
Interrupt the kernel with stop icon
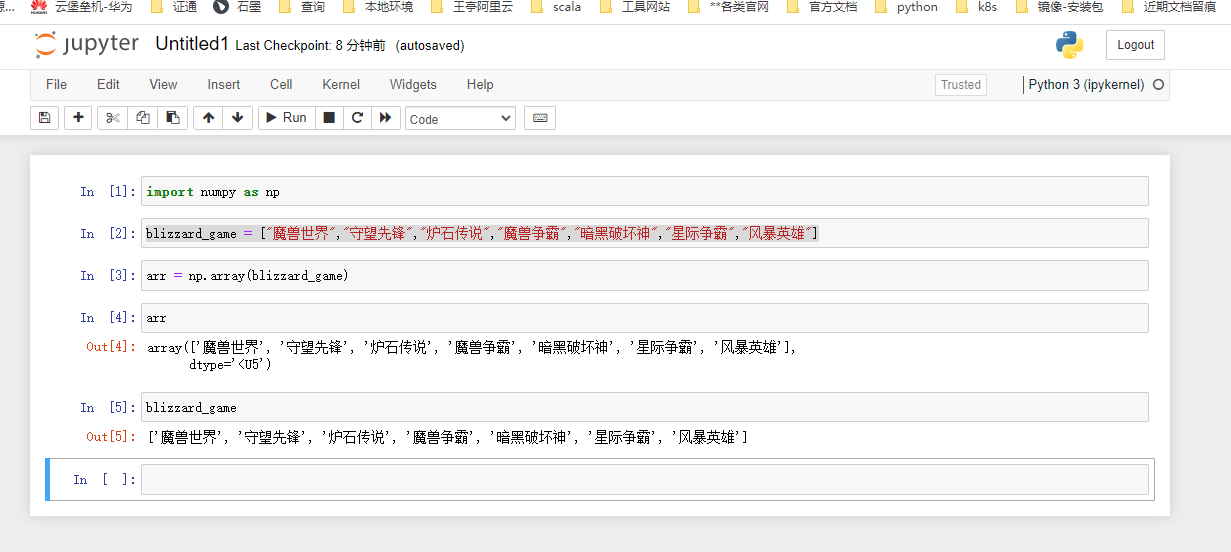pyautogui.click(x=329, y=118)
